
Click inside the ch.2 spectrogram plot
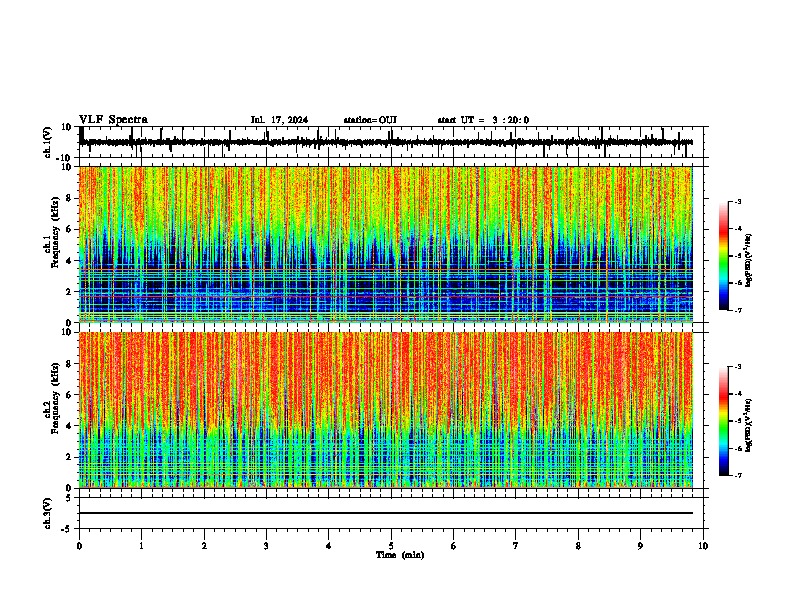[386, 410]
